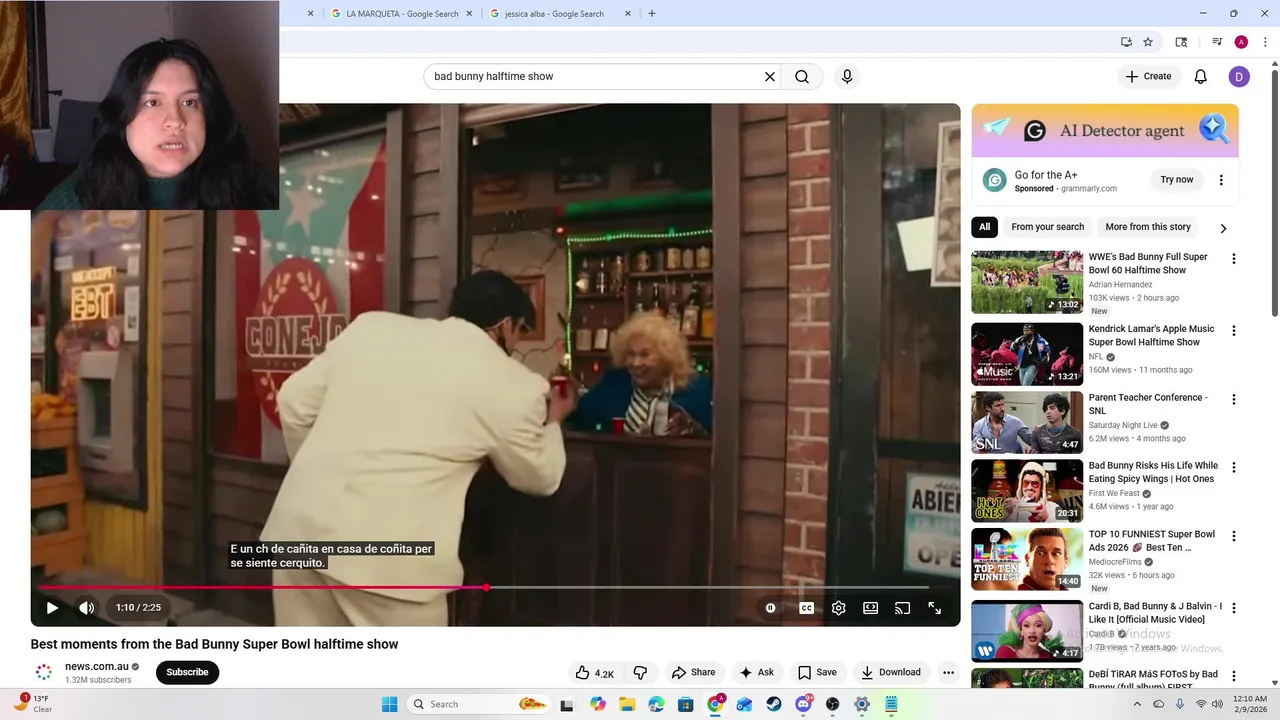Clear the YouTube search box text
The height and width of the screenshot is (720, 1280).
pos(770,76)
